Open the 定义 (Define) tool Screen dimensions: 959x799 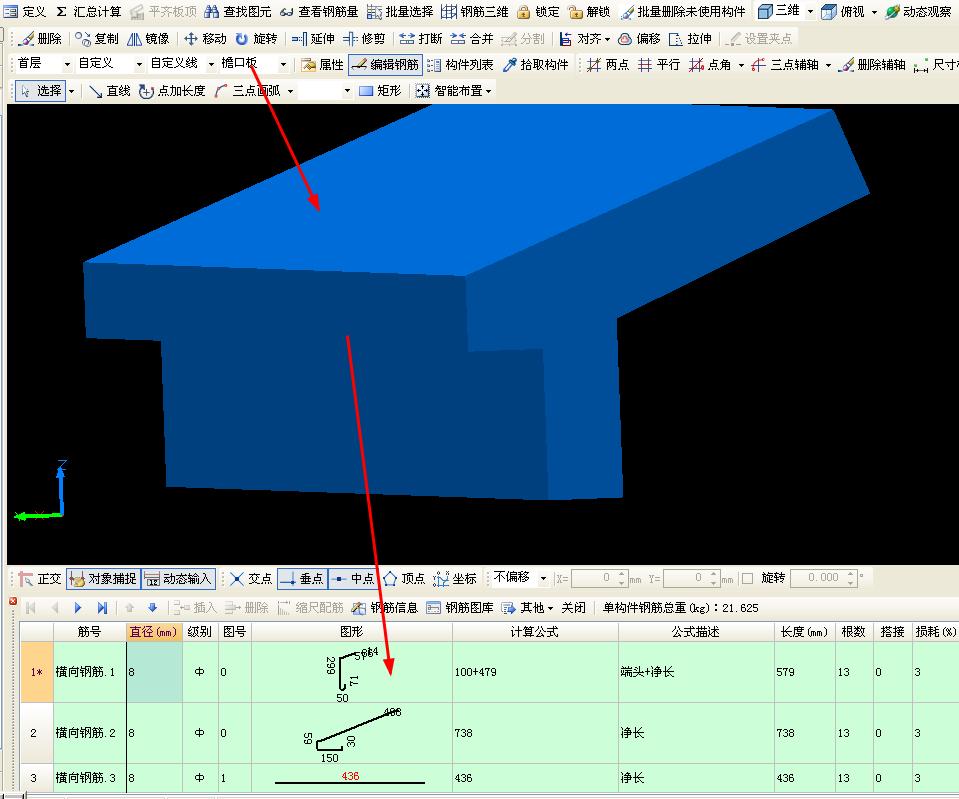[25, 12]
